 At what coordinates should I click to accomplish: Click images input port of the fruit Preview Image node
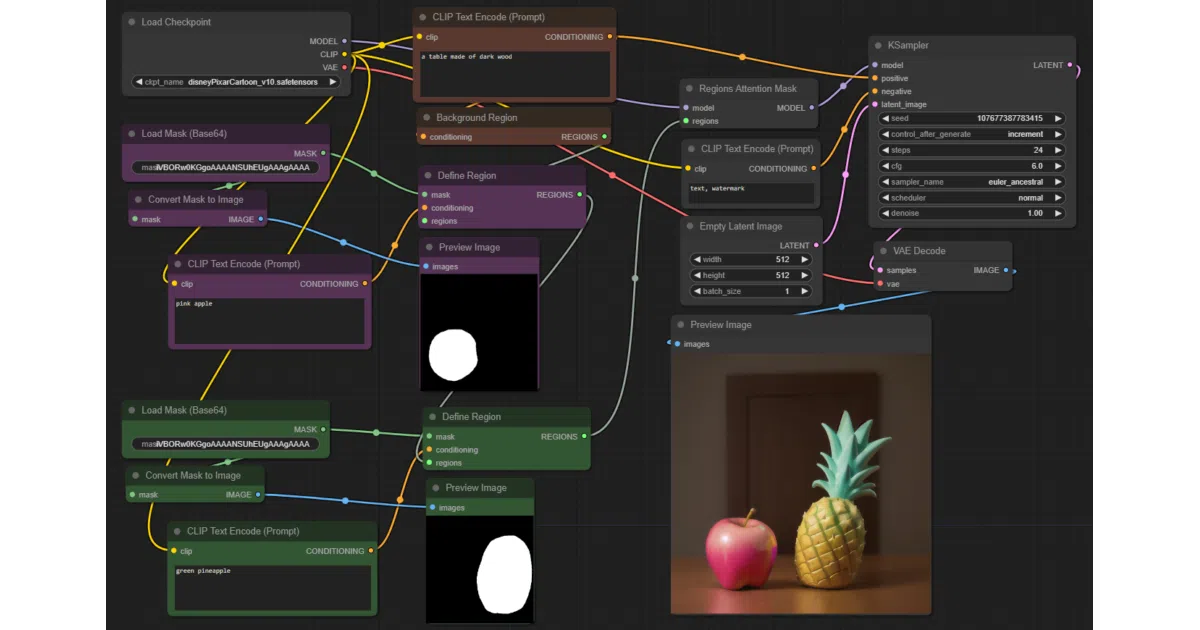click(x=677, y=344)
